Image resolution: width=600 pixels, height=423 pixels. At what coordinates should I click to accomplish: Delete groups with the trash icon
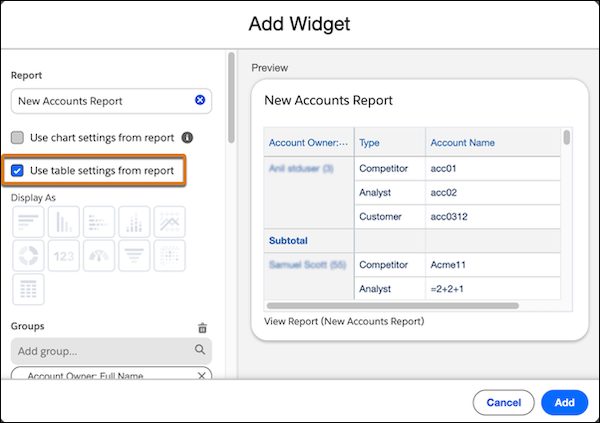click(x=202, y=327)
